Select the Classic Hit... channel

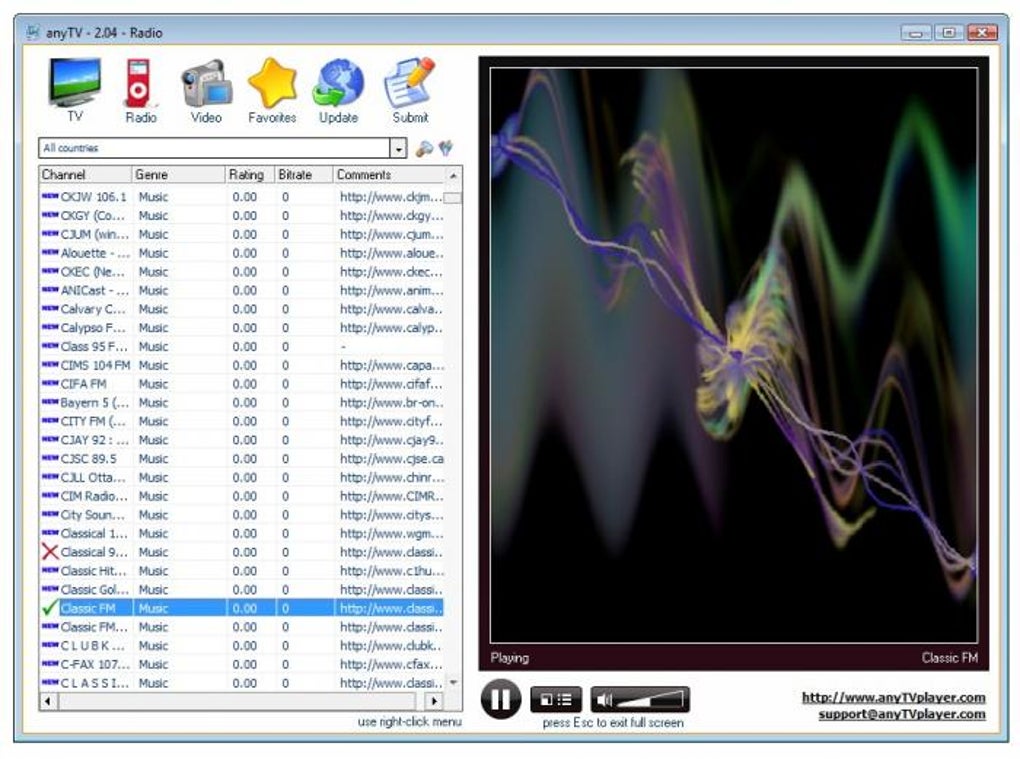coord(242,571)
